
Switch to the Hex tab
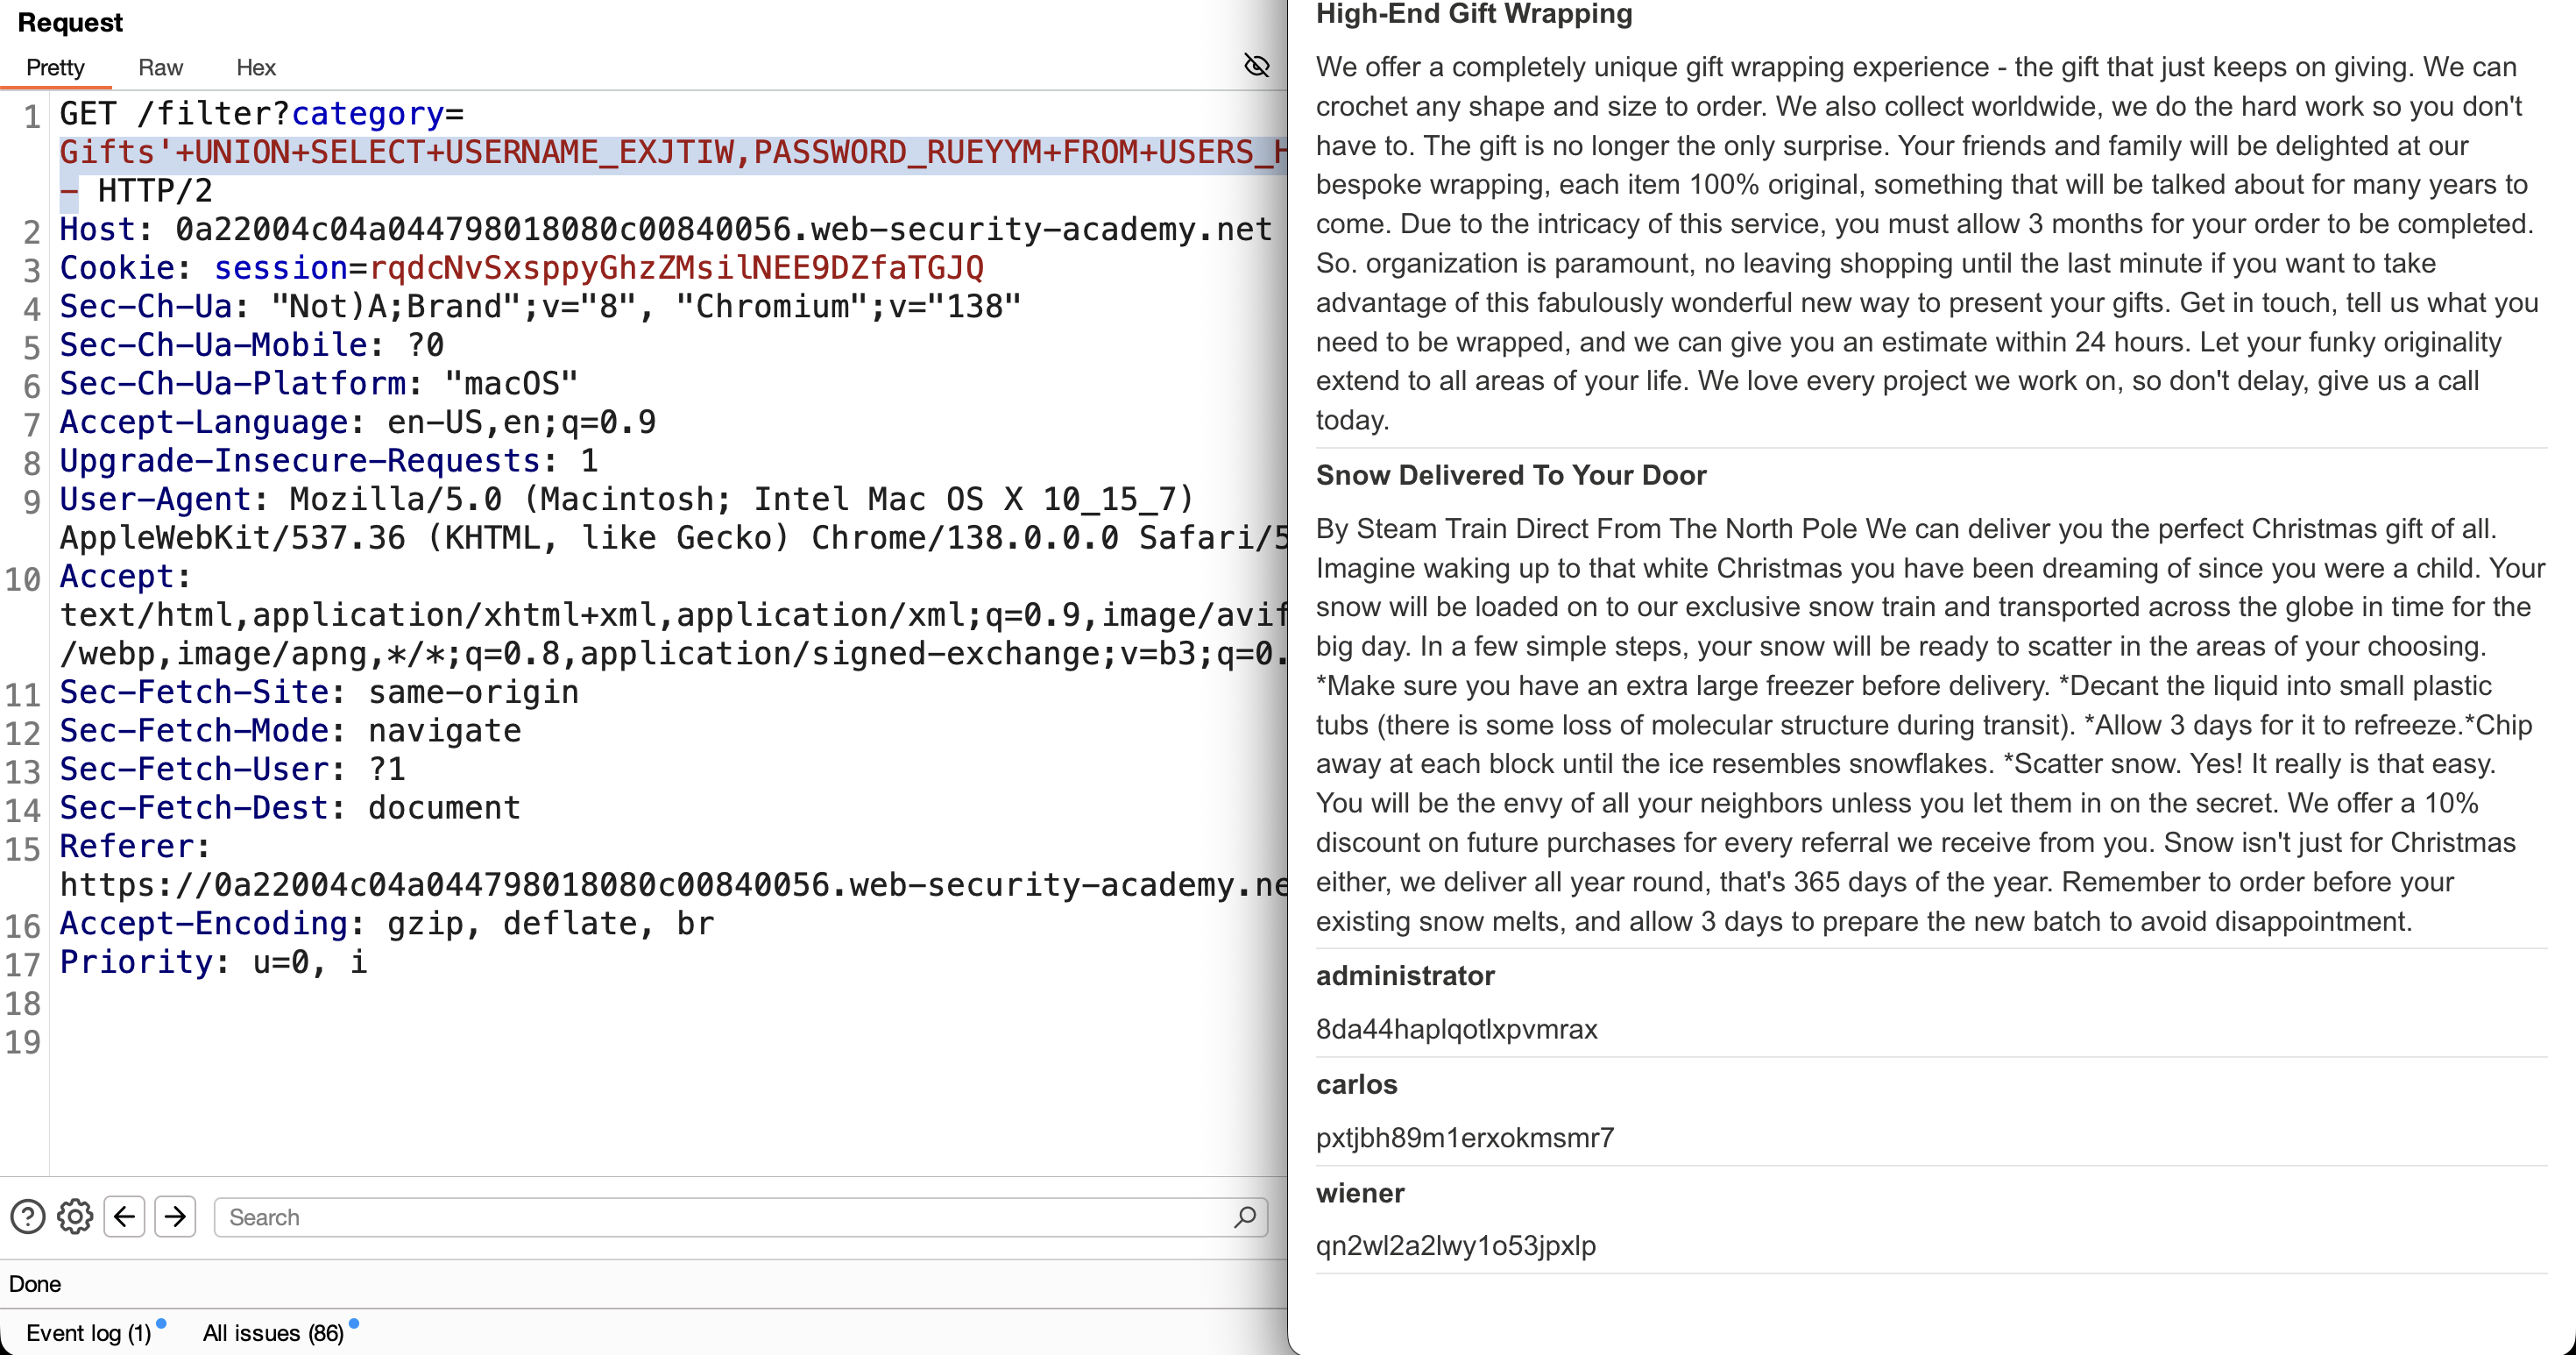coord(256,67)
